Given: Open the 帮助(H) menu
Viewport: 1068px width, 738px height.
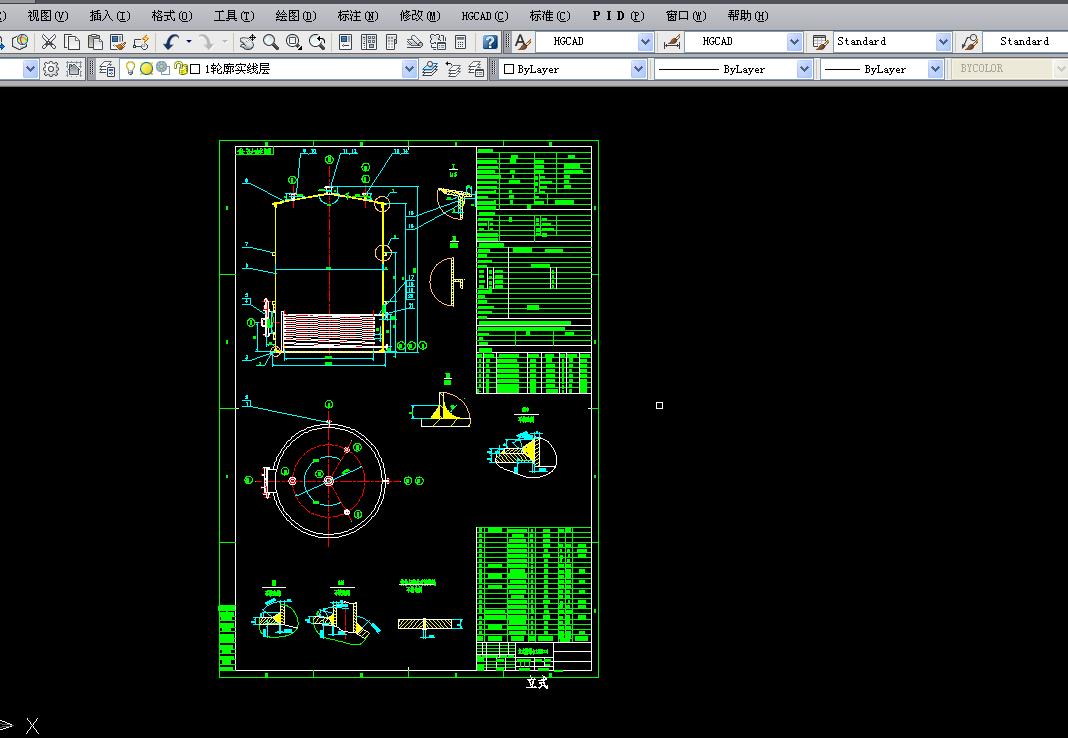Looking at the screenshot, I should pyautogui.click(x=748, y=16).
